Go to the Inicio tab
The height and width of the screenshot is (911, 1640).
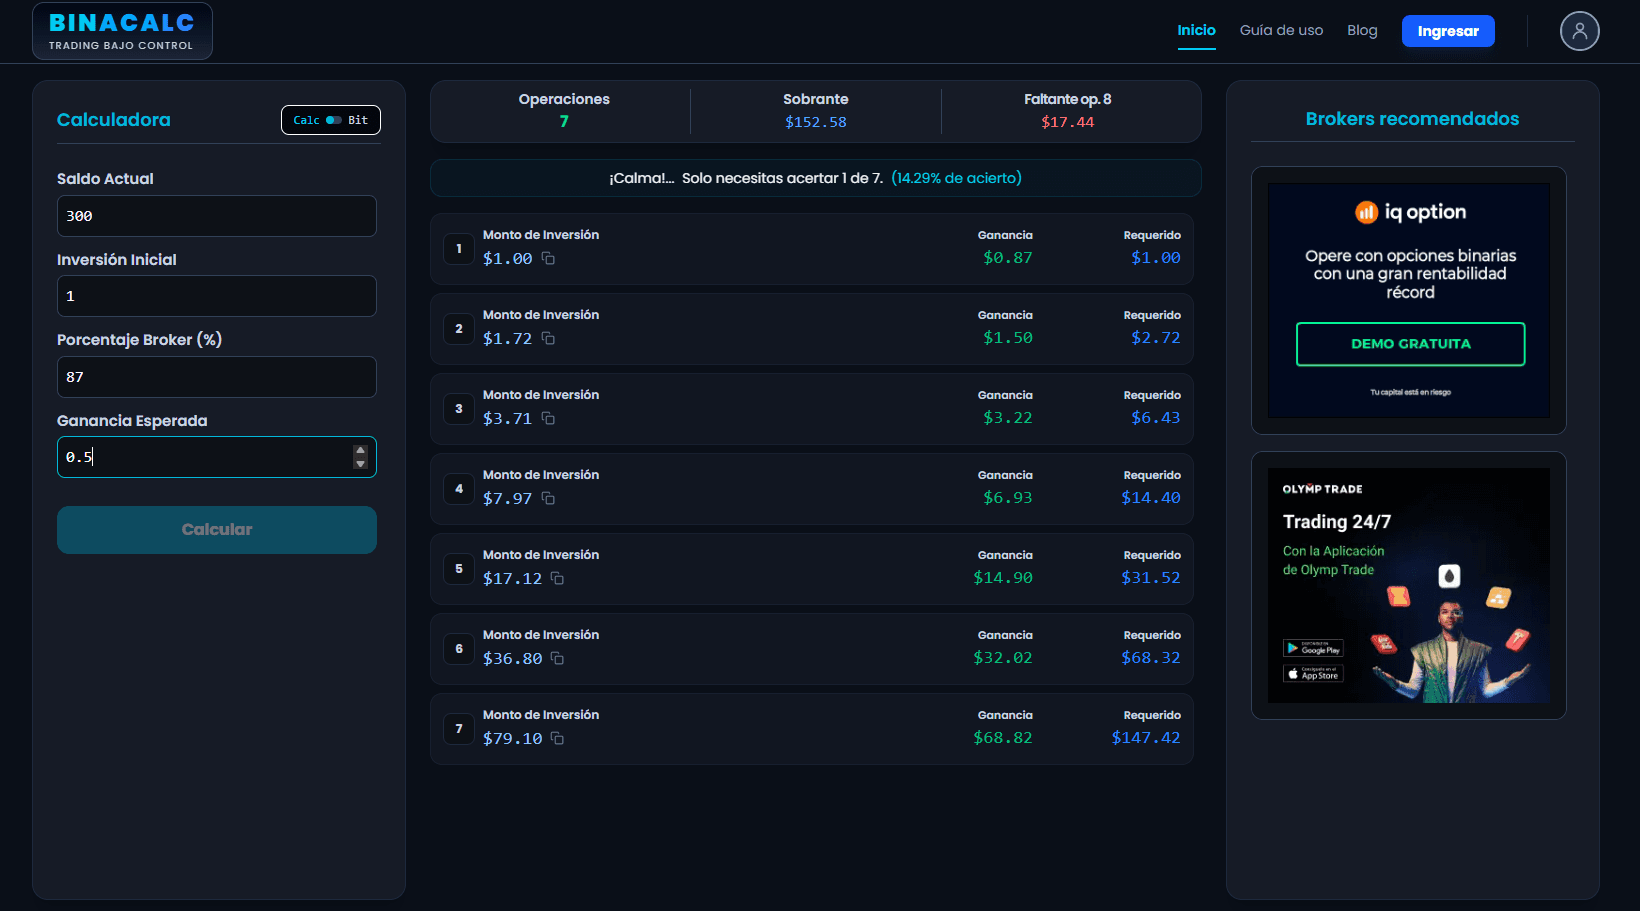pos(1196,30)
